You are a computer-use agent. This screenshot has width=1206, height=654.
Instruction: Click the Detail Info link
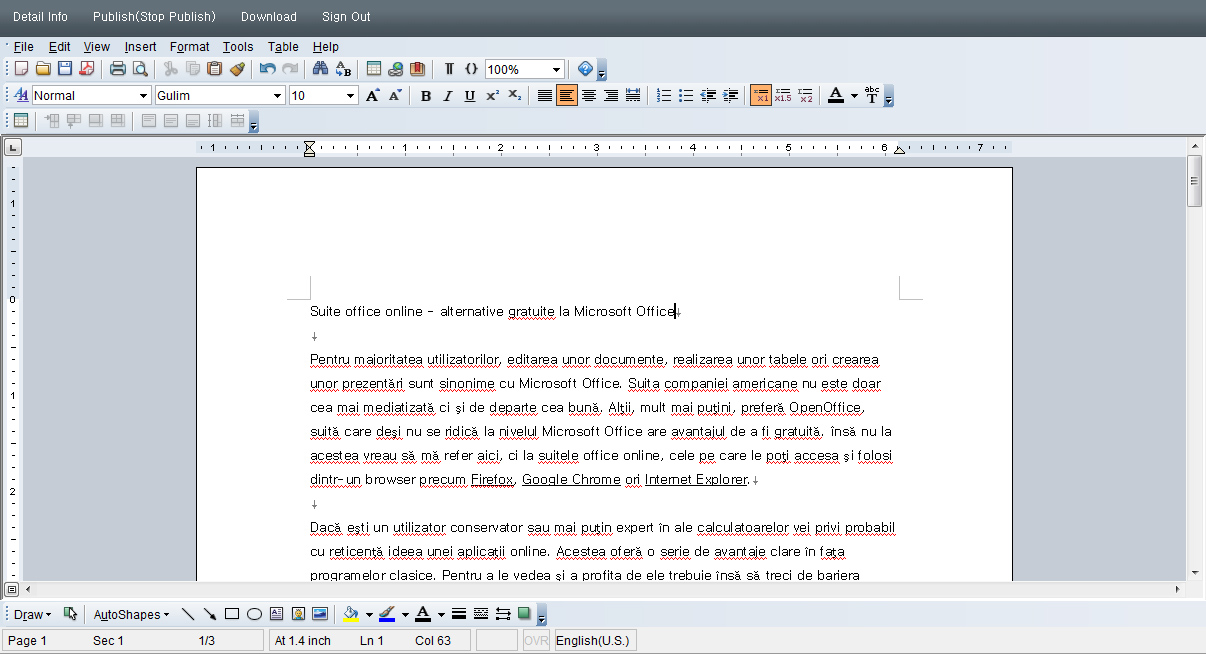(x=40, y=16)
